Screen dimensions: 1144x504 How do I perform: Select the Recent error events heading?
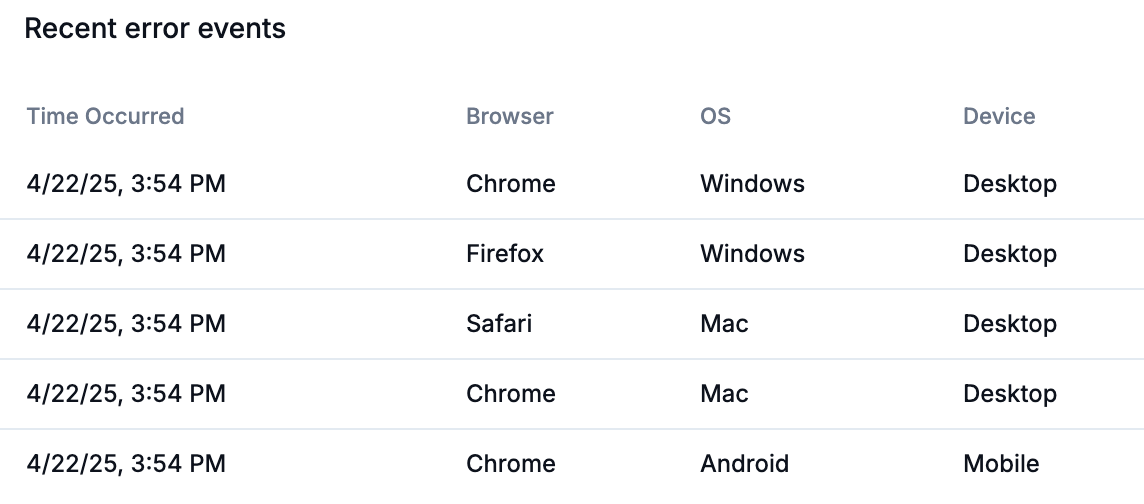(155, 28)
